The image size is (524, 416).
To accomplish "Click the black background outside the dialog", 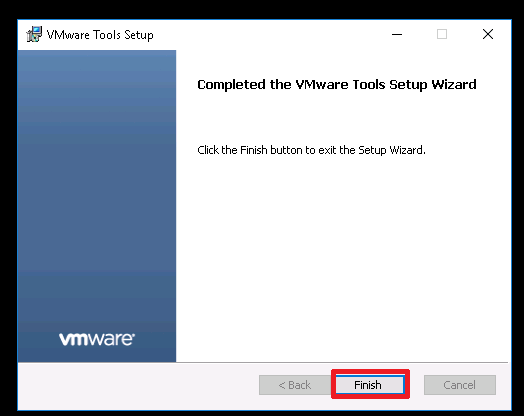I will tap(261, 9).
